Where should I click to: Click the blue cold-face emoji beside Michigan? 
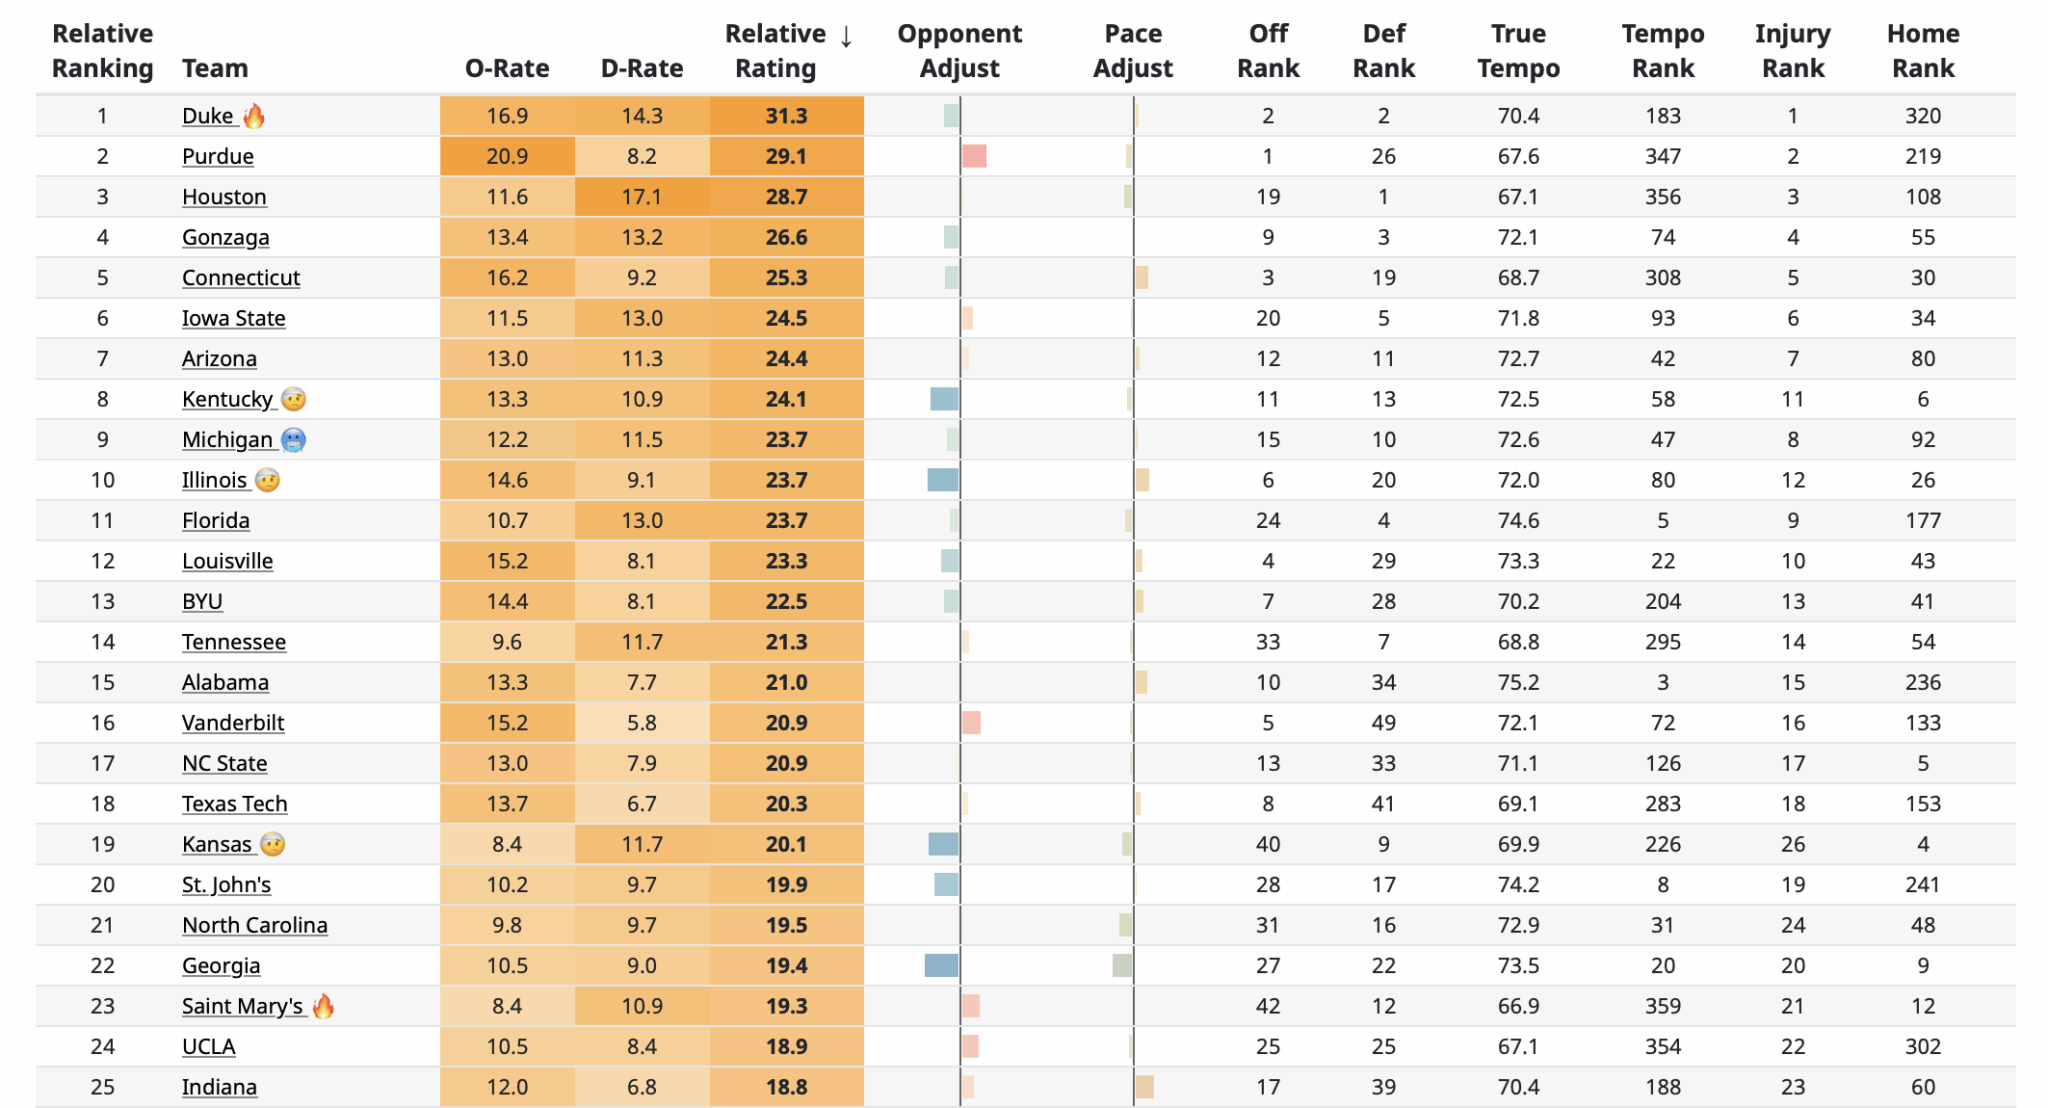coord(293,440)
